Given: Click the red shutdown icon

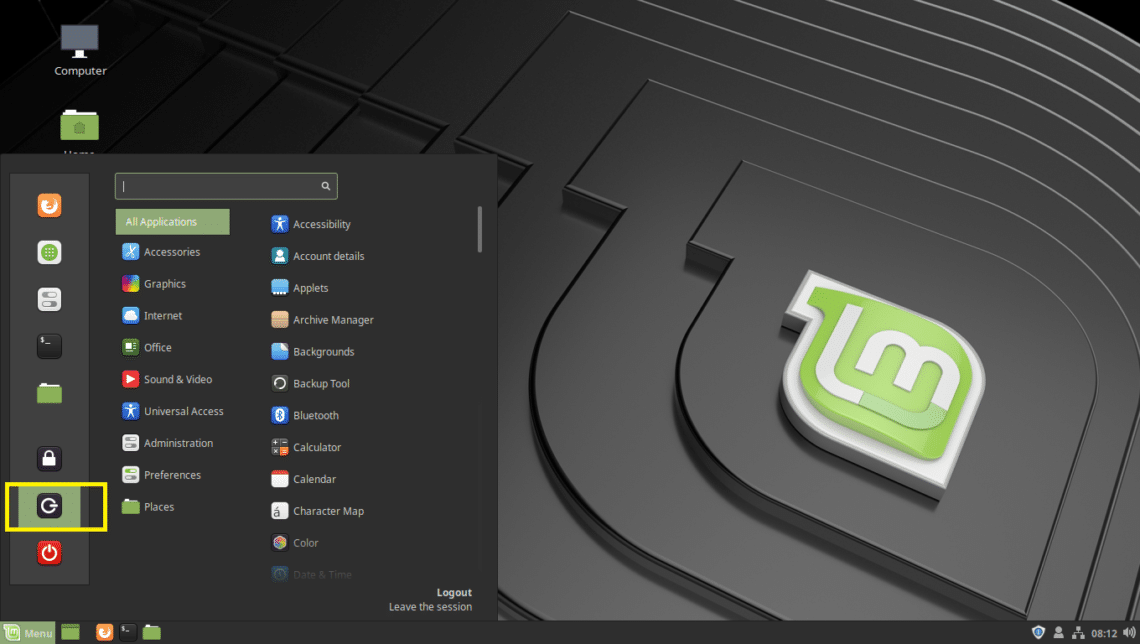Looking at the screenshot, I should (x=49, y=552).
